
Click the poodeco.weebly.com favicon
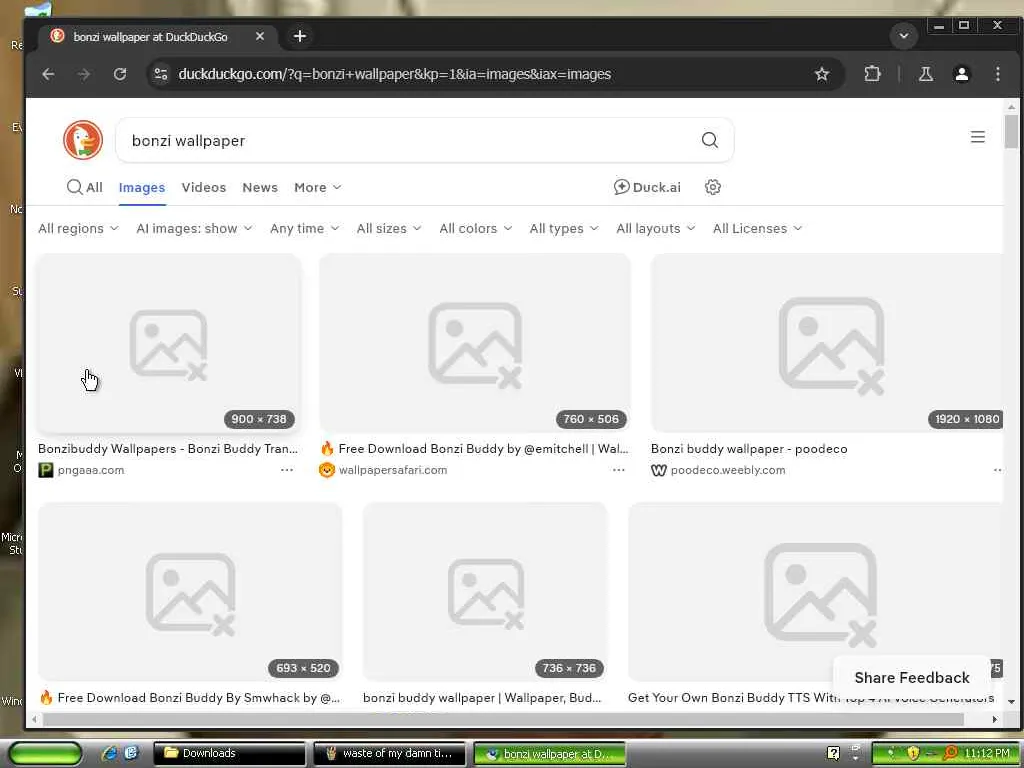[x=658, y=470]
